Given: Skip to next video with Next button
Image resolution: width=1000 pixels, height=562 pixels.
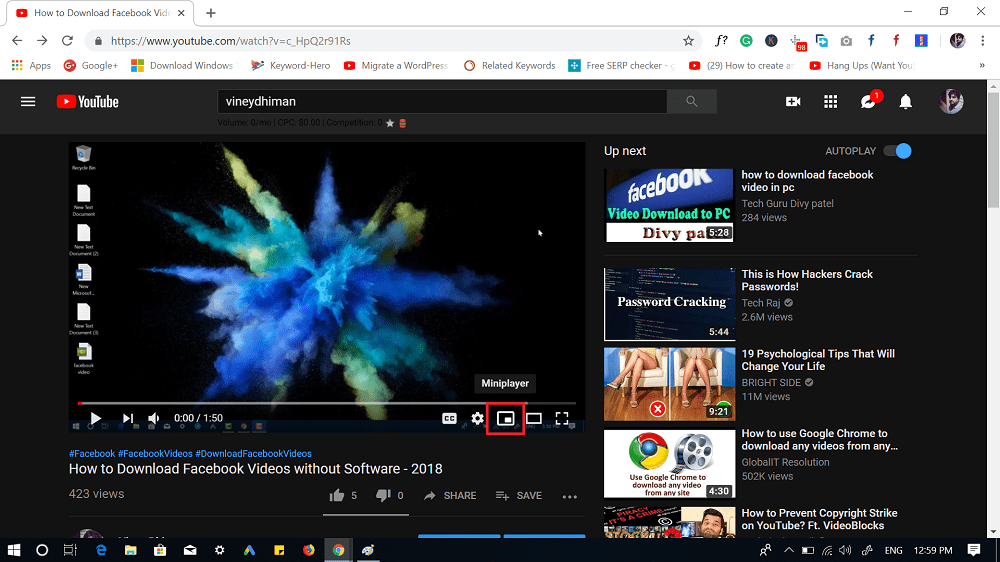Looking at the screenshot, I should [x=128, y=418].
